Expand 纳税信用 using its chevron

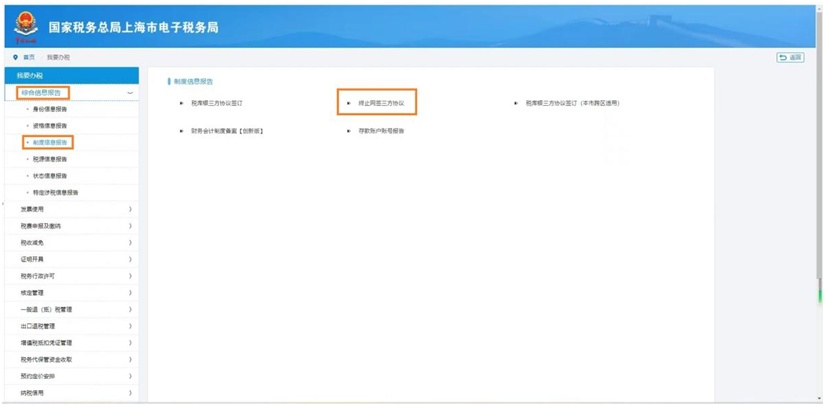pyautogui.click(x=130, y=393)
